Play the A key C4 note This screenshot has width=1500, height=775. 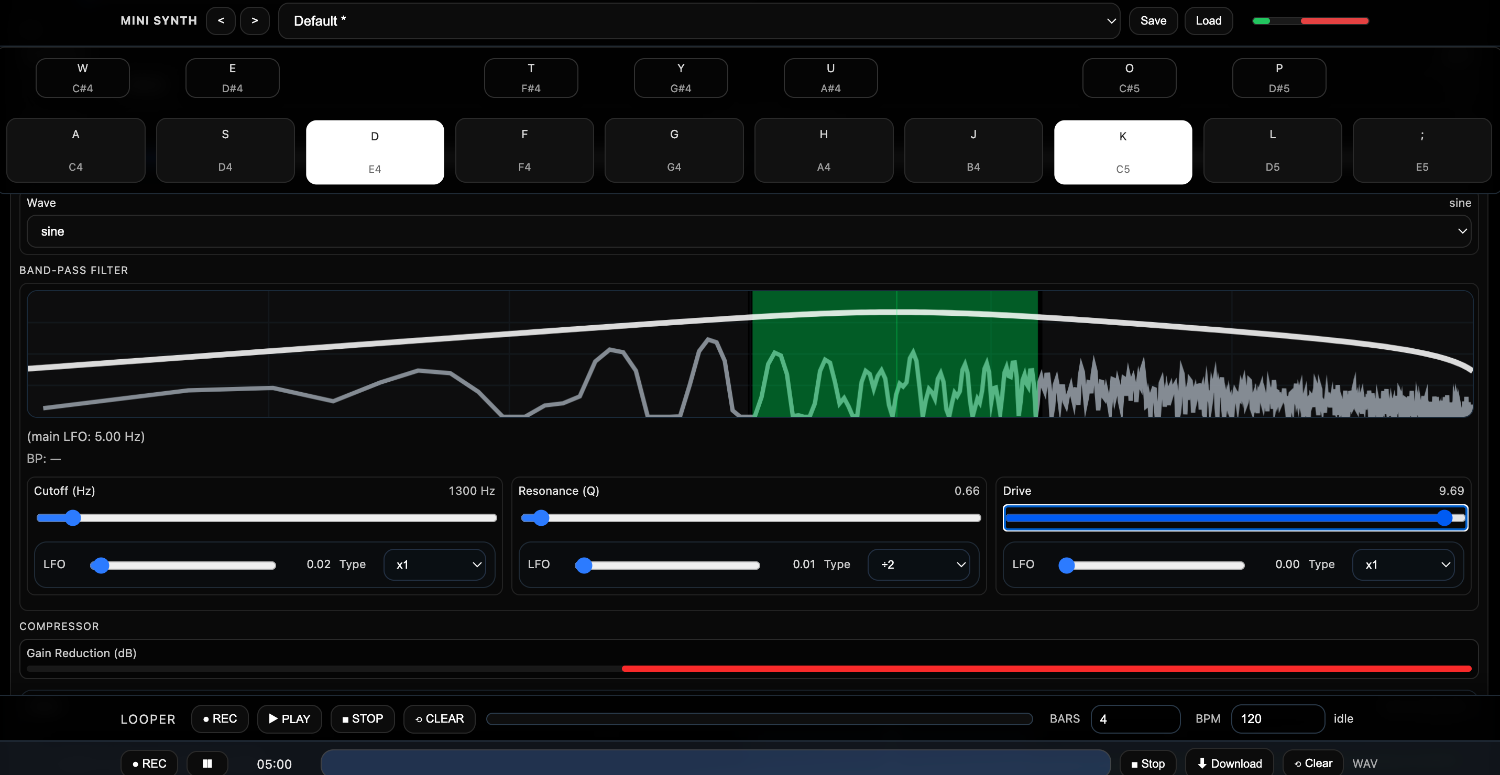pos(76,151)
